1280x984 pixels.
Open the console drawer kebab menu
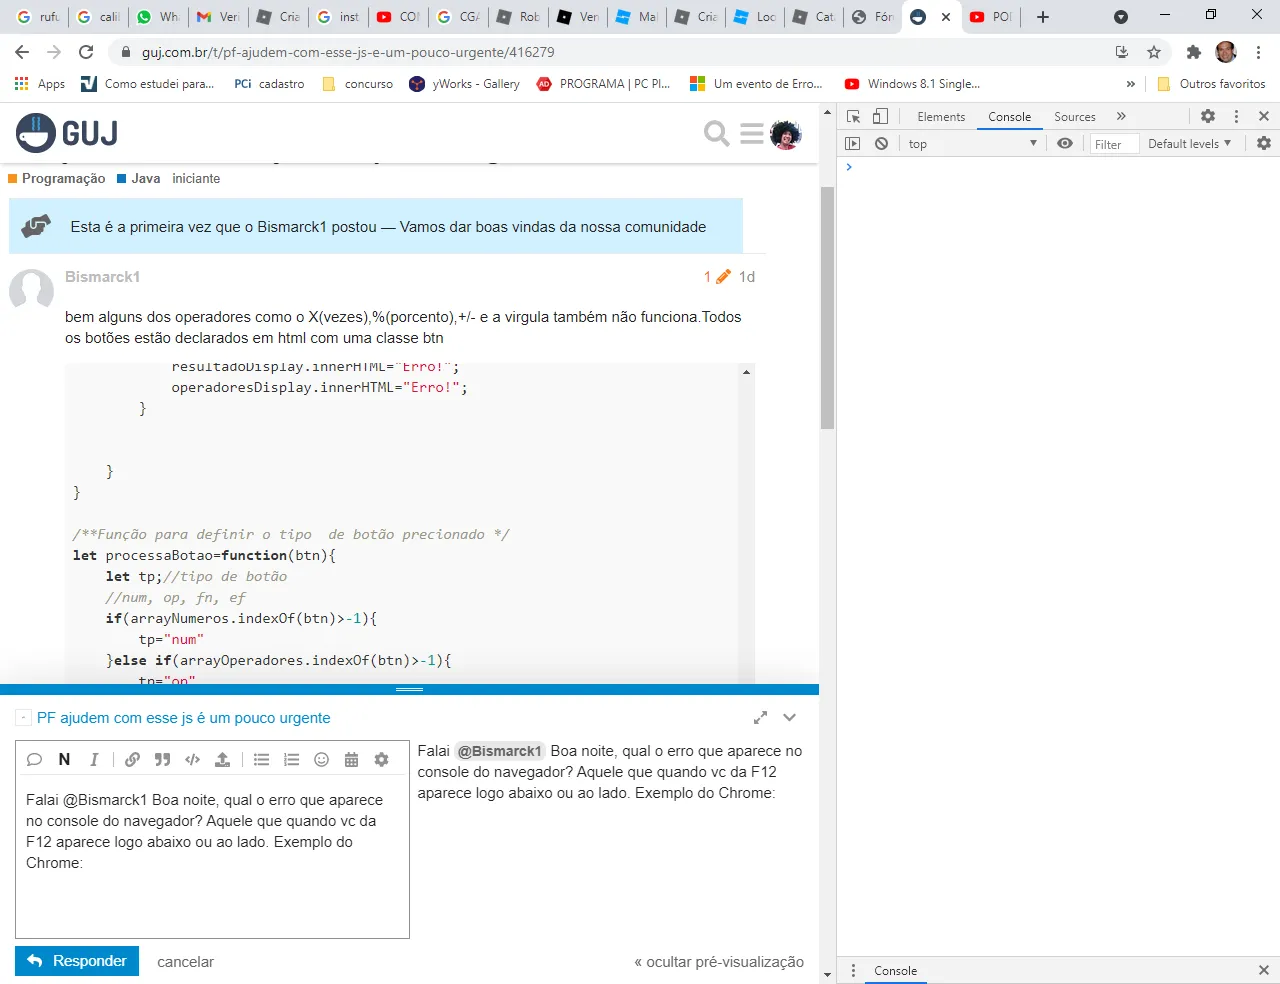[x=853, y=971]
